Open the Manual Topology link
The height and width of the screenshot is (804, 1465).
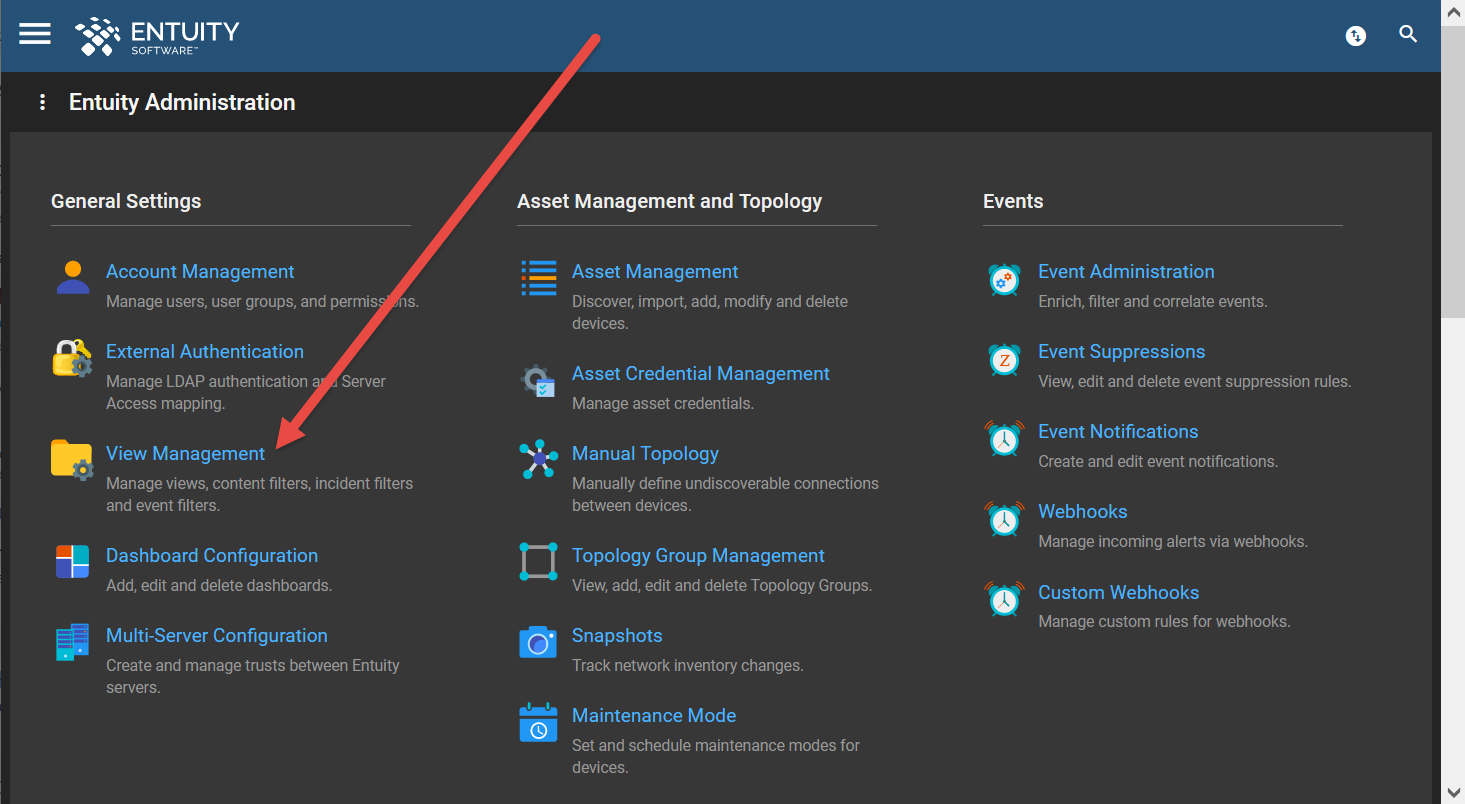645,454
